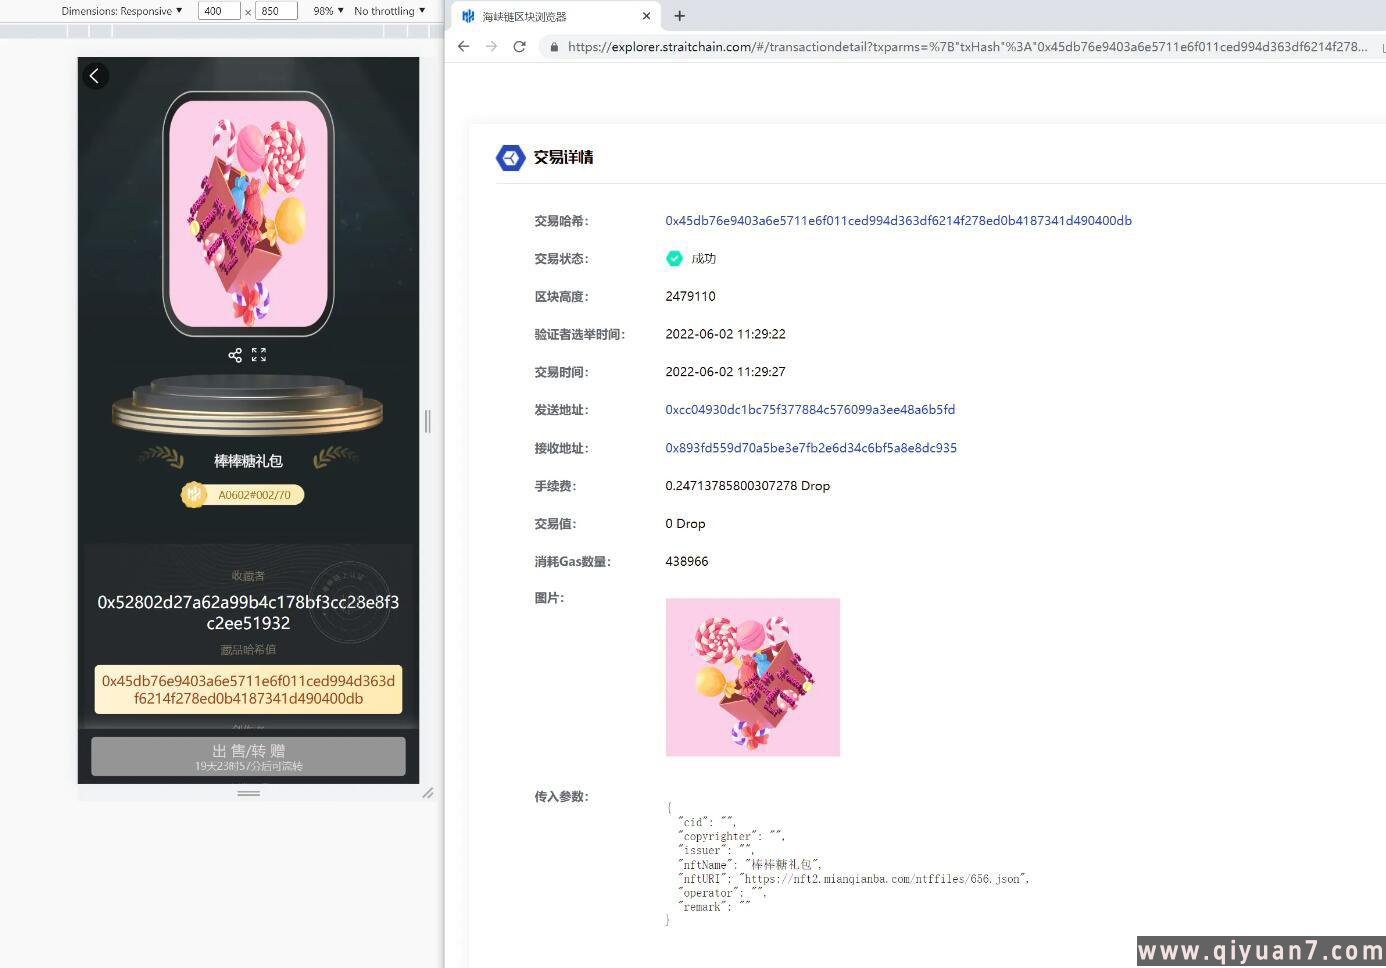This screenshot has height=968, width=1386.
Task: Click the share icon under NFT image
Action: (x=235, y=355)
